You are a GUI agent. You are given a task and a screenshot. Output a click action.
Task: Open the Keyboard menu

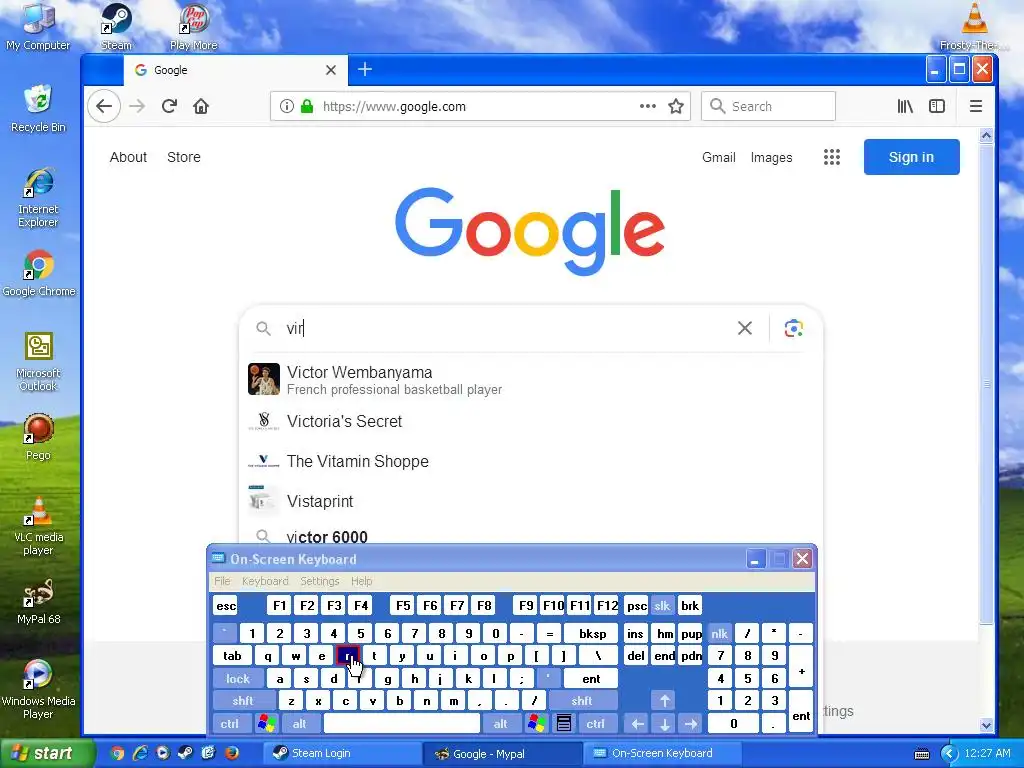(x=264, y=581)
